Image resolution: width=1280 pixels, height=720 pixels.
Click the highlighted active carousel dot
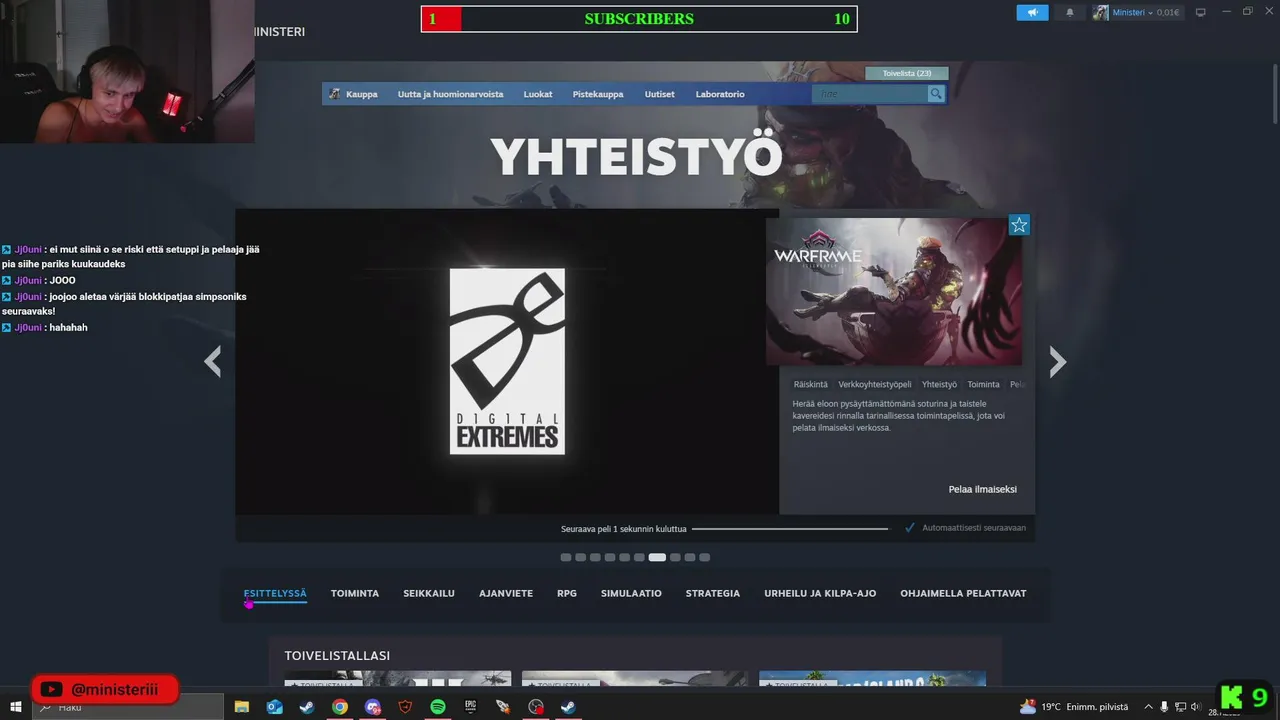click(657, 558)
